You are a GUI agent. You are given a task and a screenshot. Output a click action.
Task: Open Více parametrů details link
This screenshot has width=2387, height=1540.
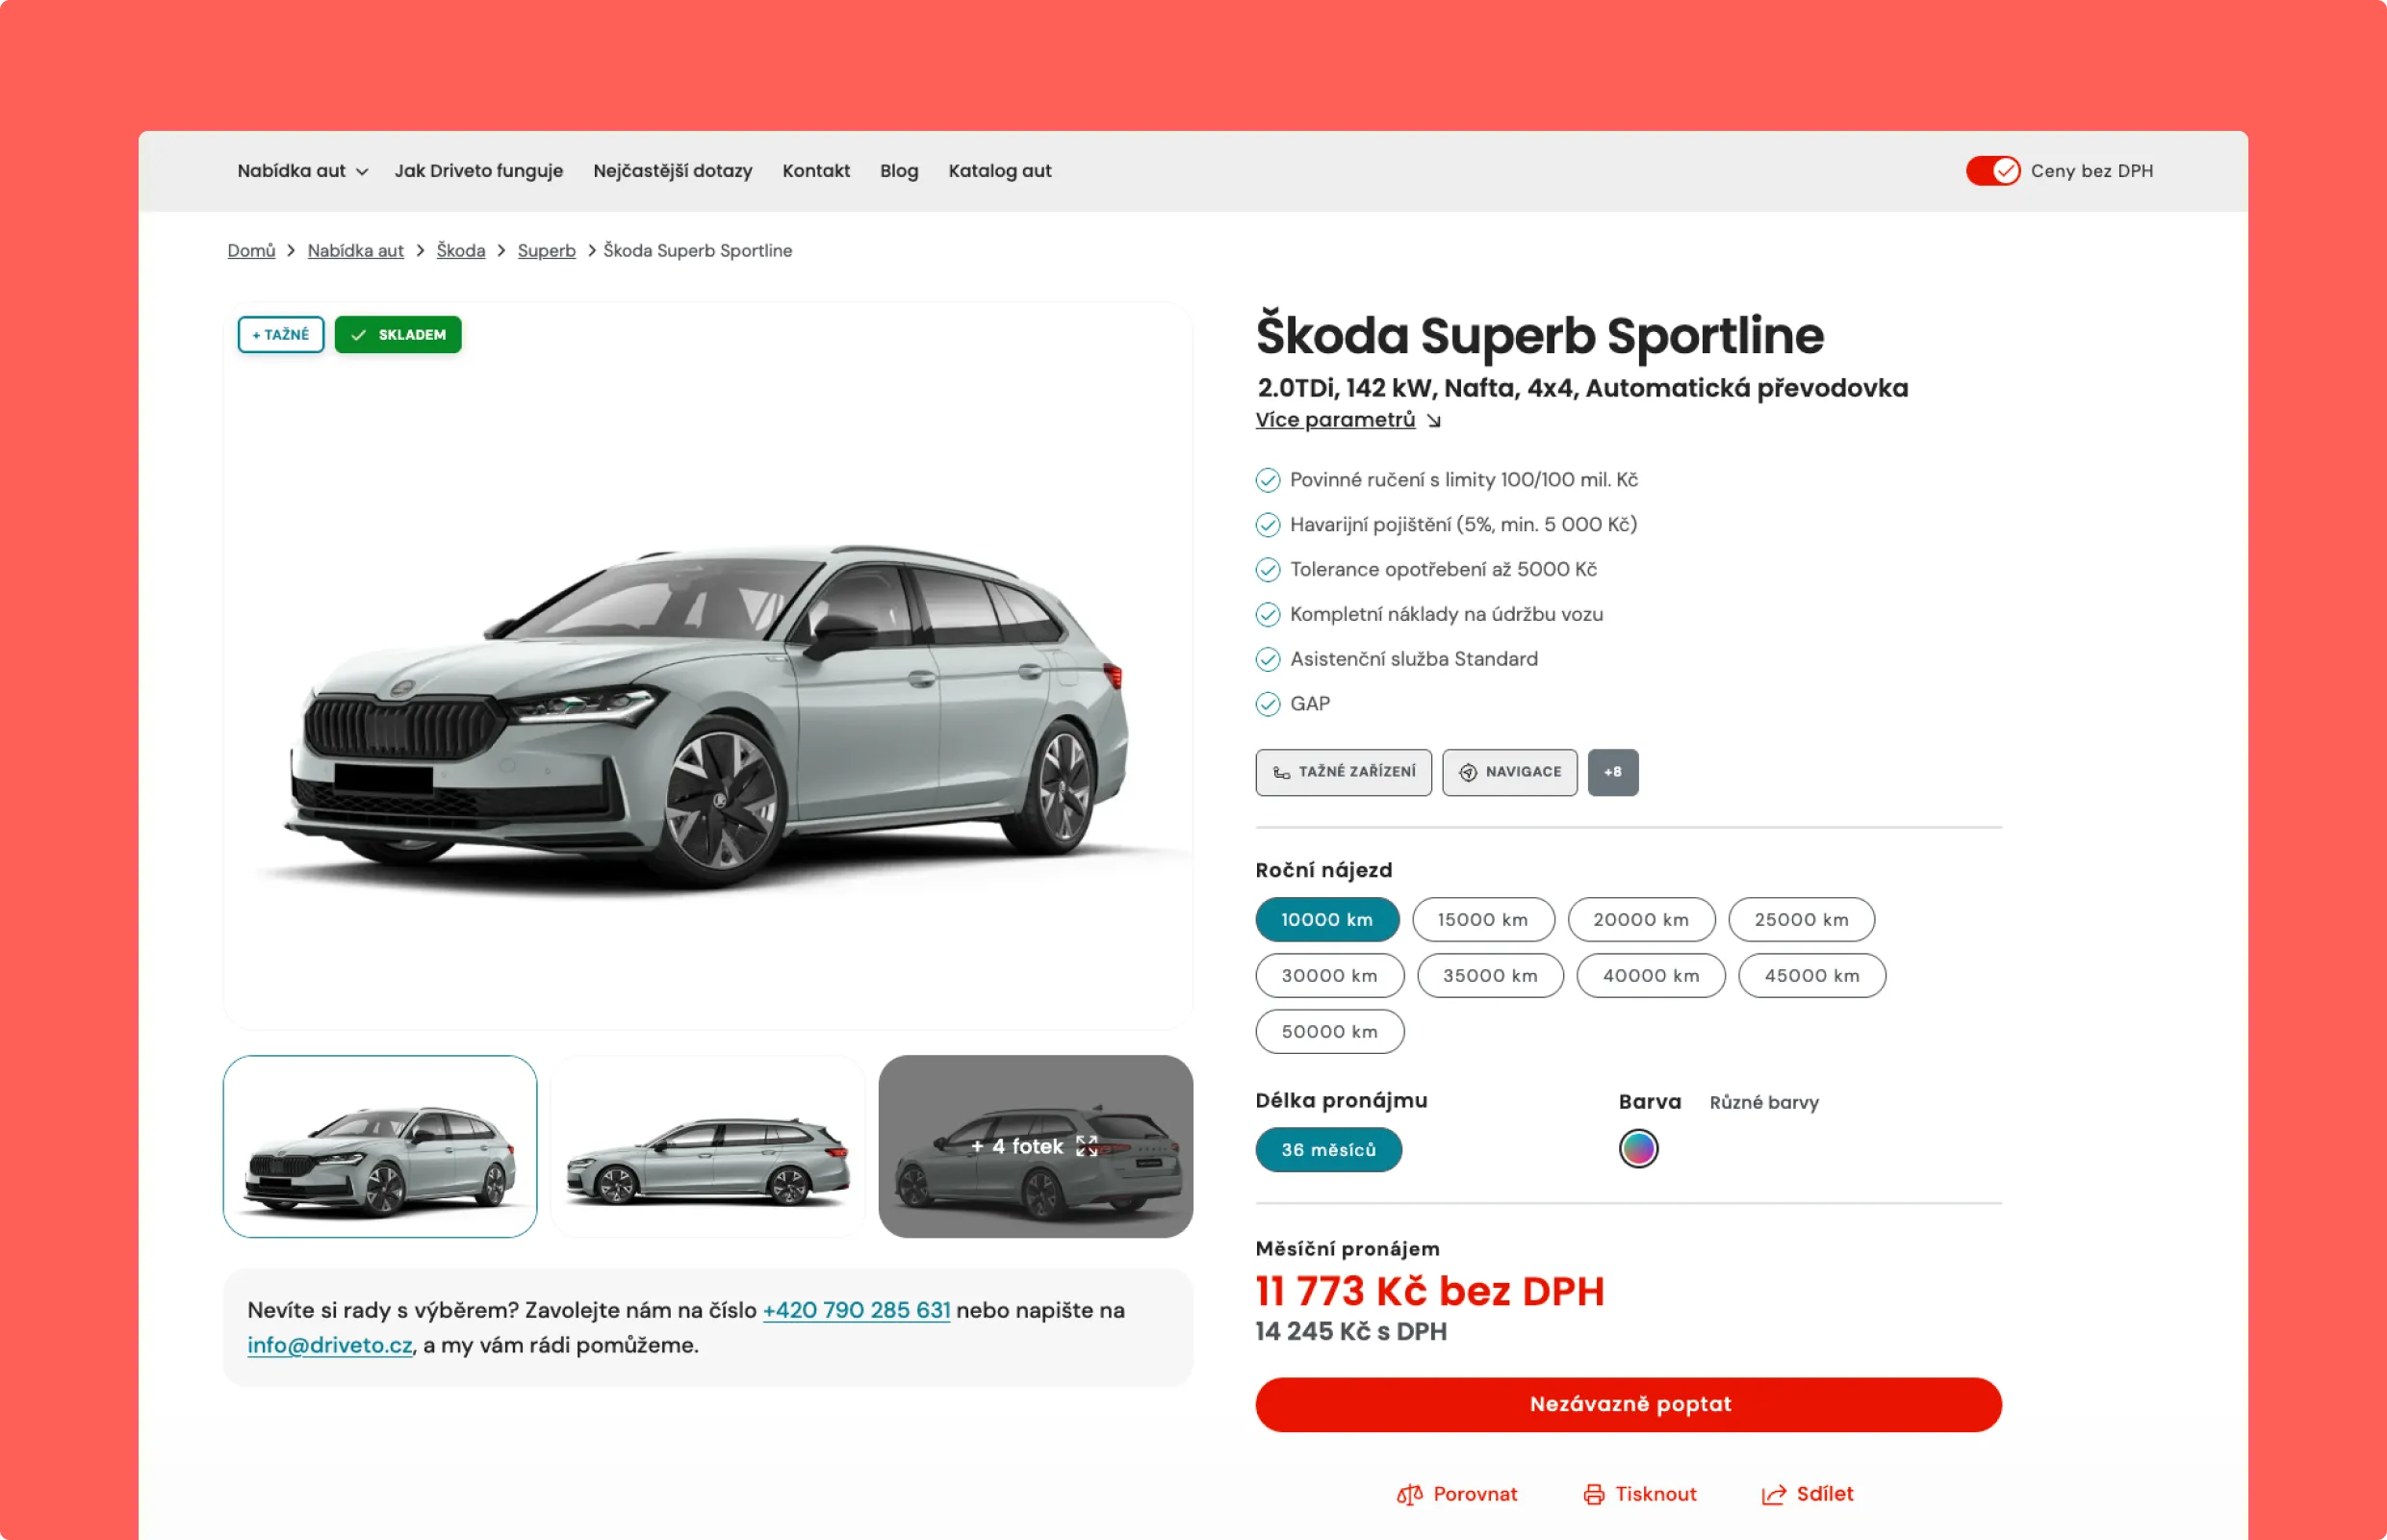pyautogui.click(x=1335, y=420)
